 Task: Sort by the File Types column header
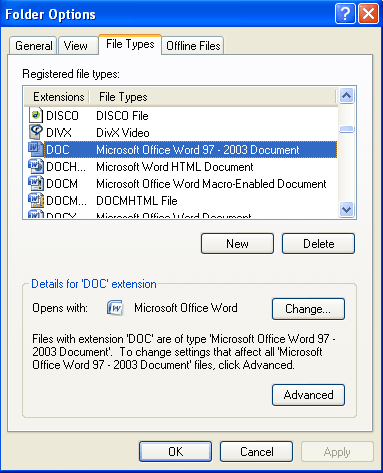coord(213,97)
